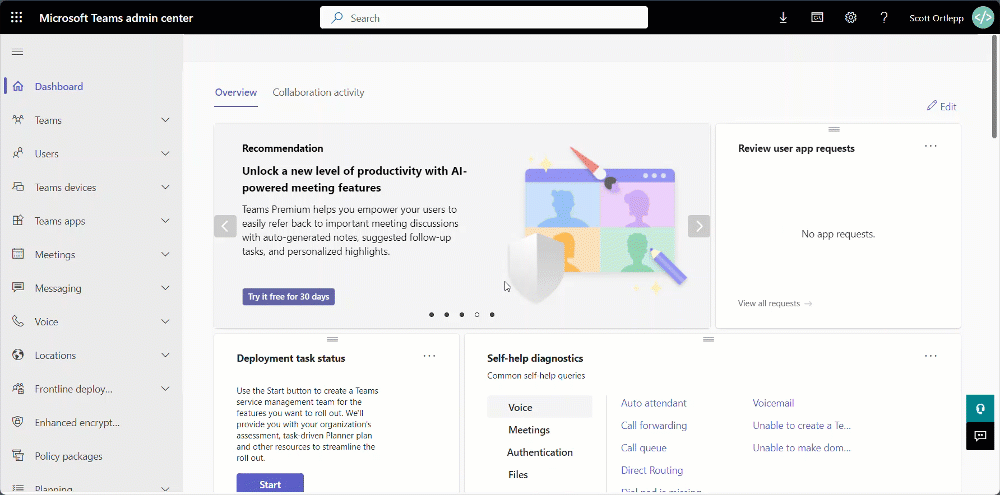This screenshot has width=1000, height=495.
Task: Click the Search input field
Action: click(484, 18)
